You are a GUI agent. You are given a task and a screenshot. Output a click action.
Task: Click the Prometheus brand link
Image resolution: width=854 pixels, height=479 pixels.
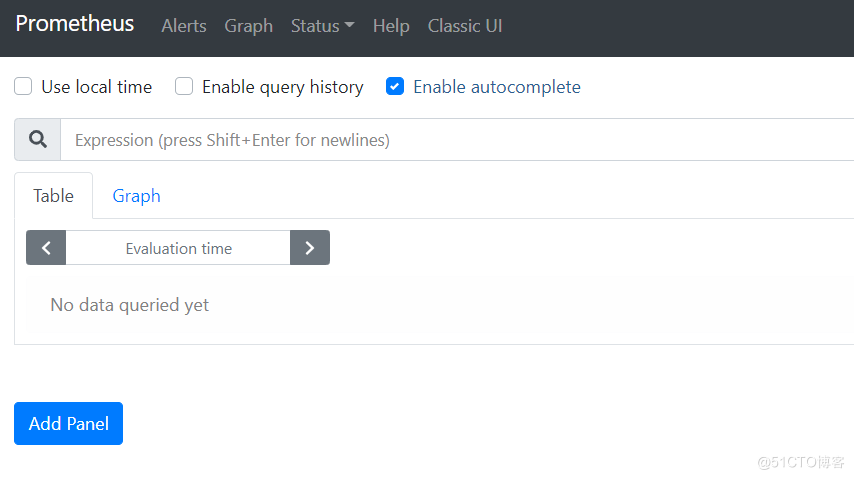pos(75,23)
